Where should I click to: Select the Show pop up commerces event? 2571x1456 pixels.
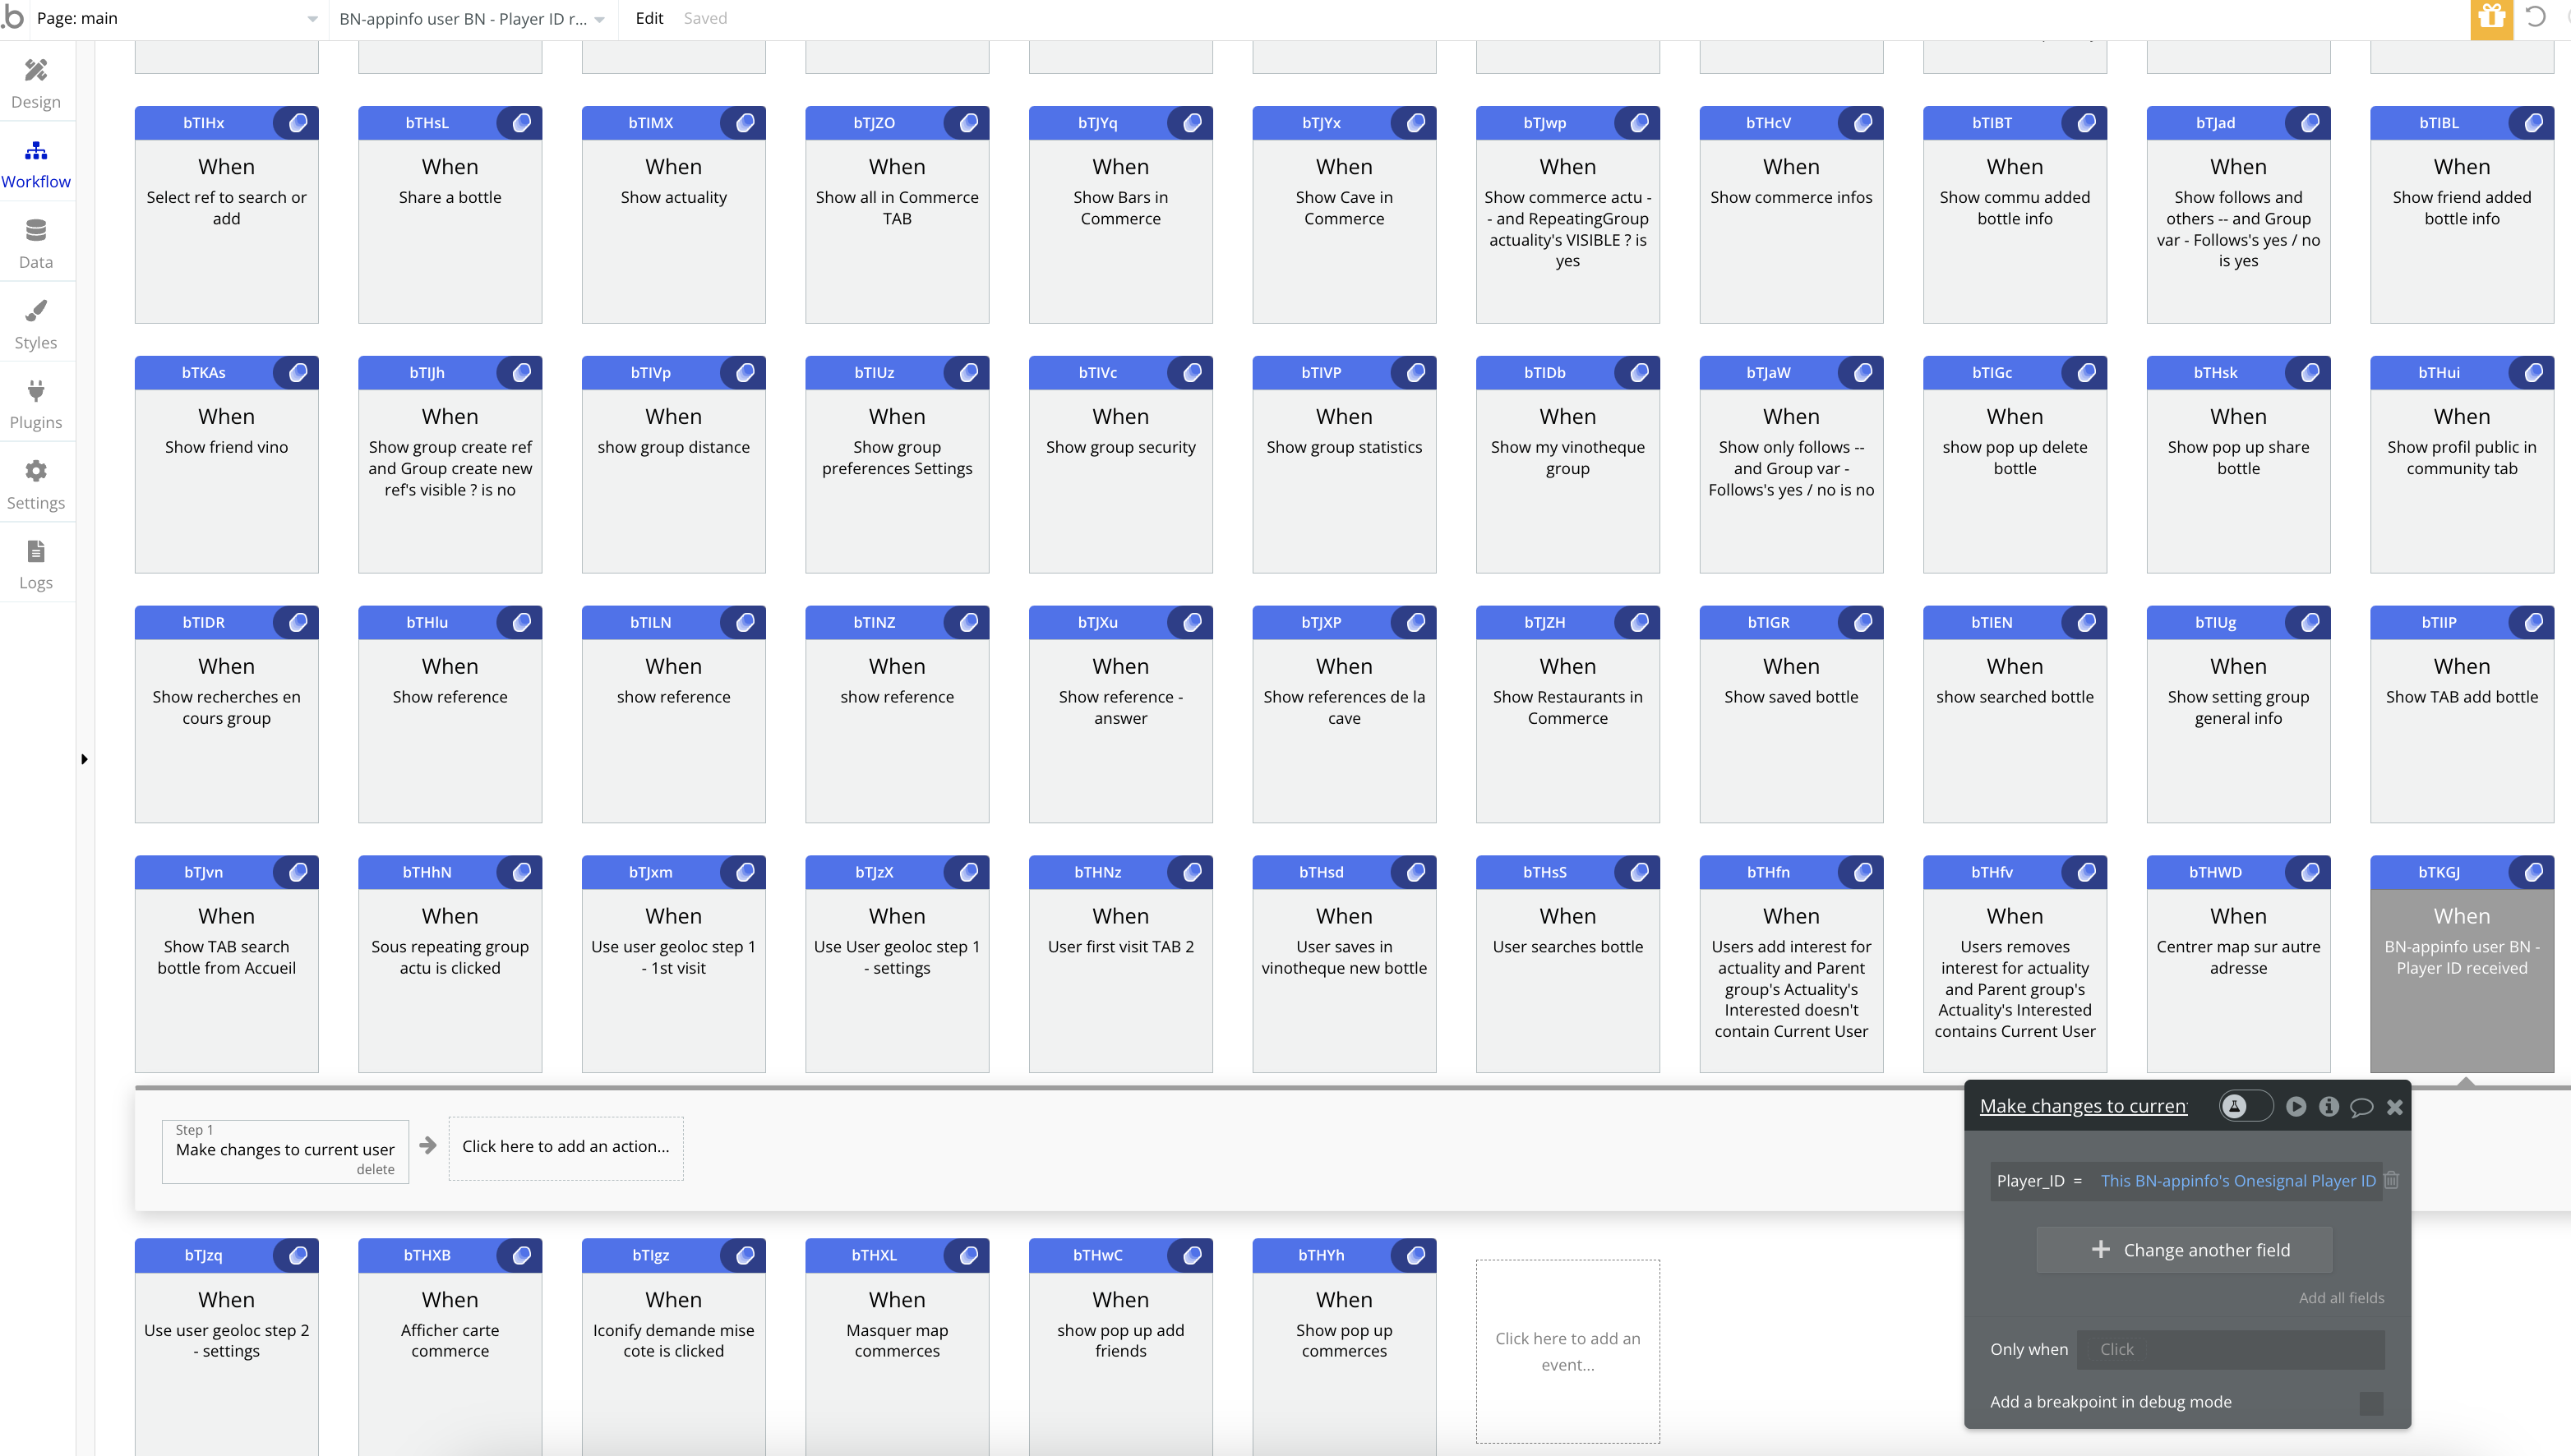(x=1344, y=1347)
